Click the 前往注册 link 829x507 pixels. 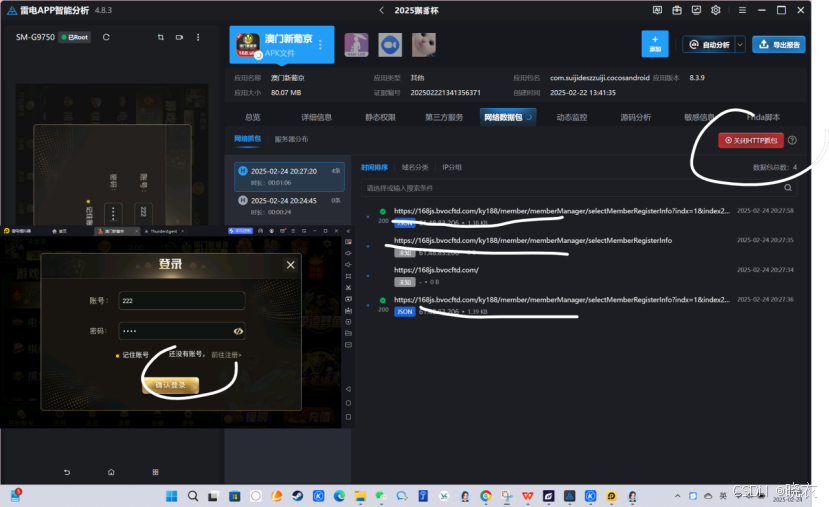coord(226,355)
